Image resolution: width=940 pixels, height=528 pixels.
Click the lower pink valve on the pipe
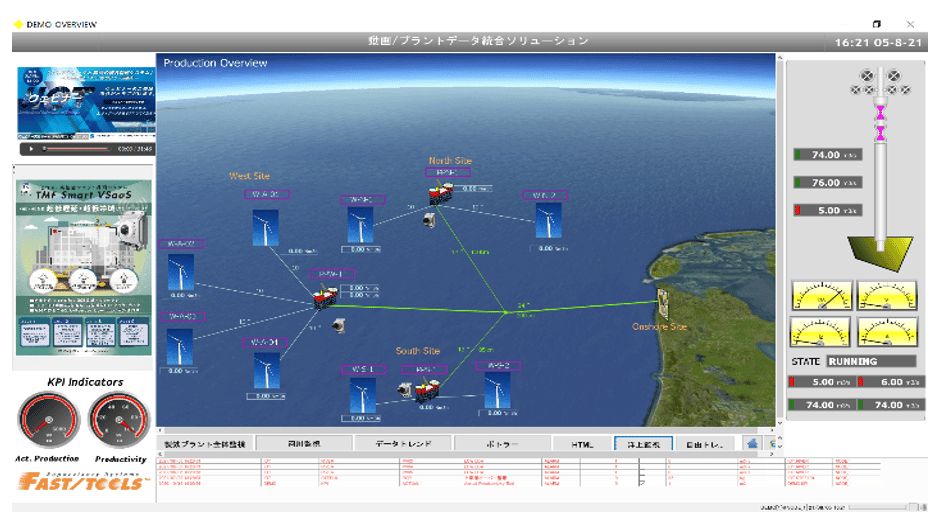(880, 133)
